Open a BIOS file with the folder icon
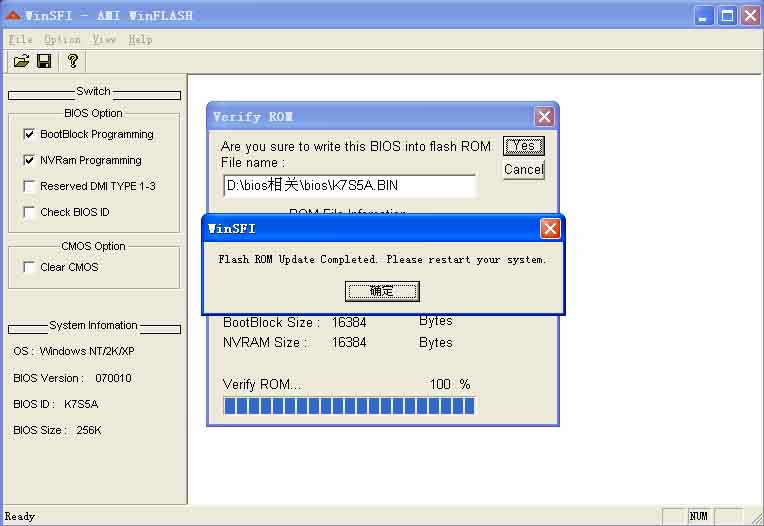764x526 pixels. click(x=21, y=61)
